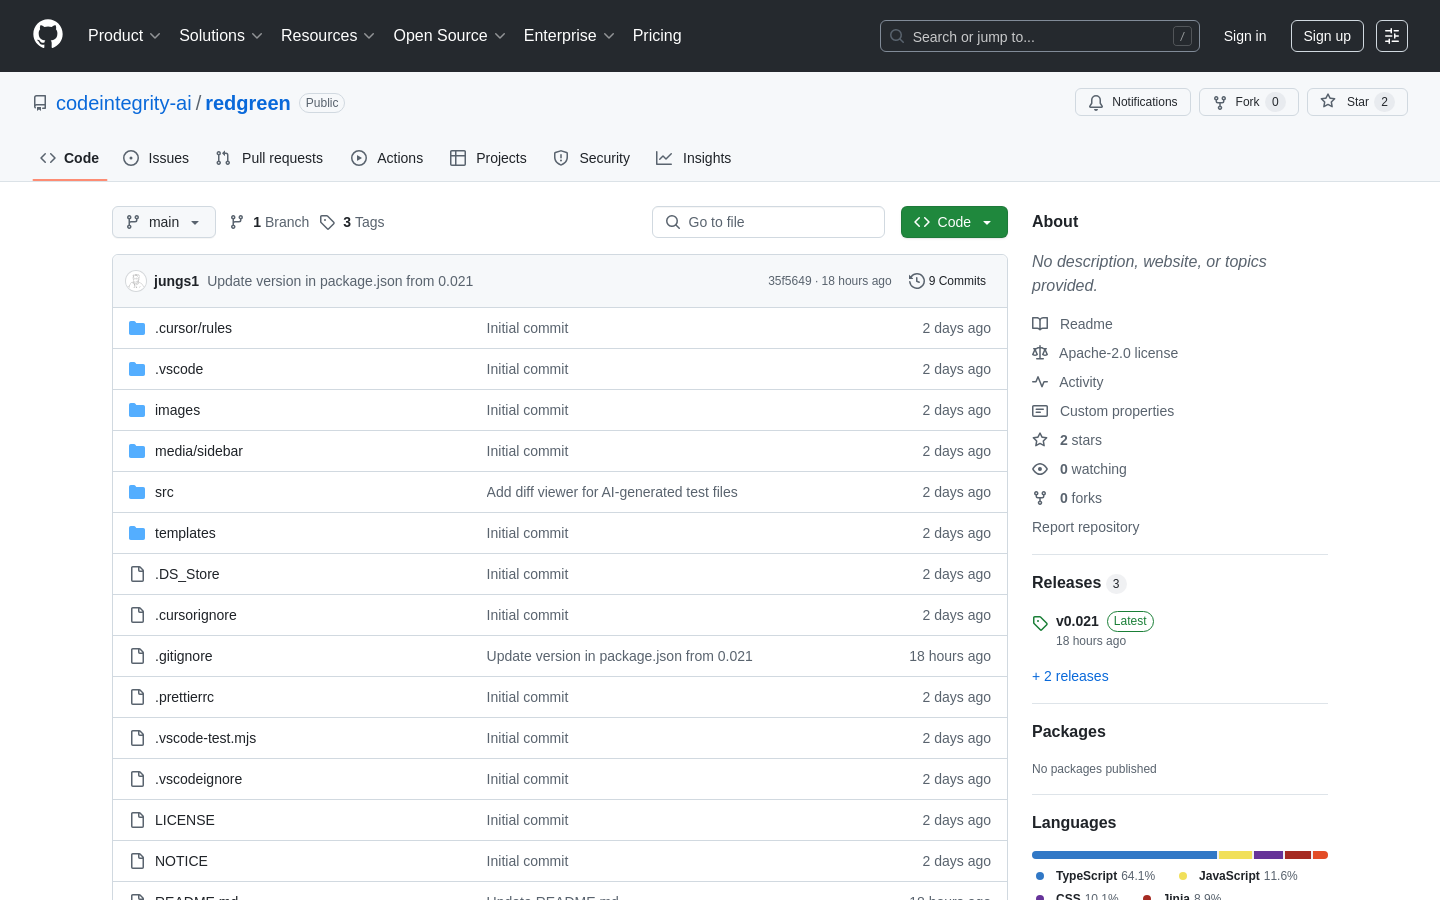Click Sign in

coord(1245,36)
